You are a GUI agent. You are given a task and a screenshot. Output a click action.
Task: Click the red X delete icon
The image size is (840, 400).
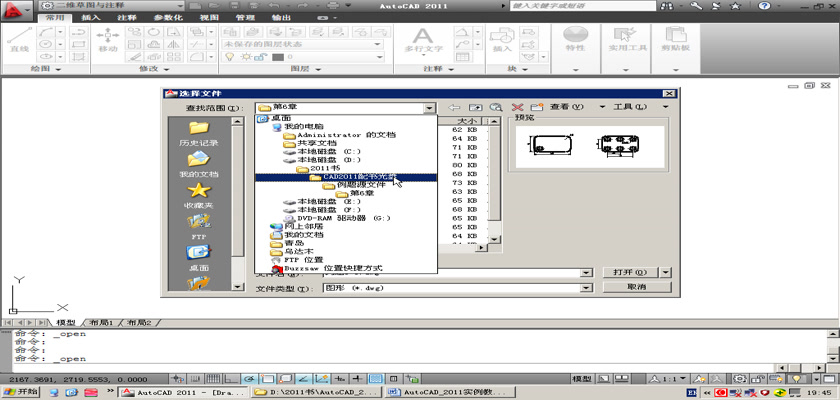(x=517, y=107)
